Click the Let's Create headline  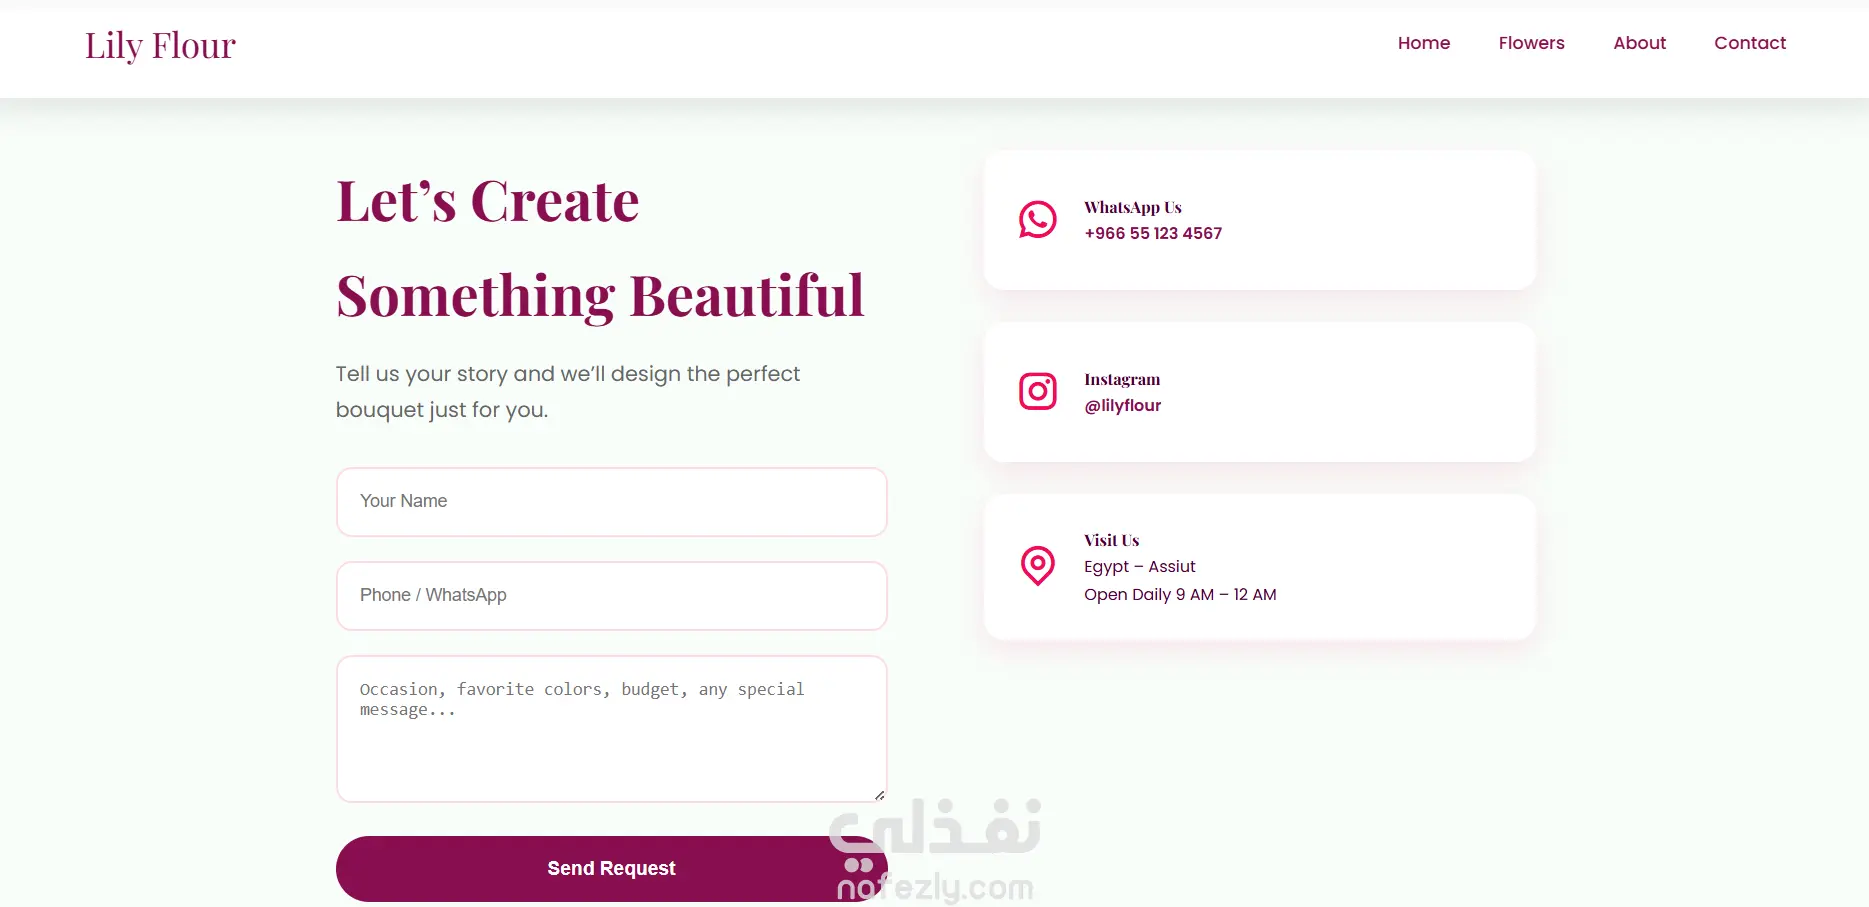(x=488, y=201)
